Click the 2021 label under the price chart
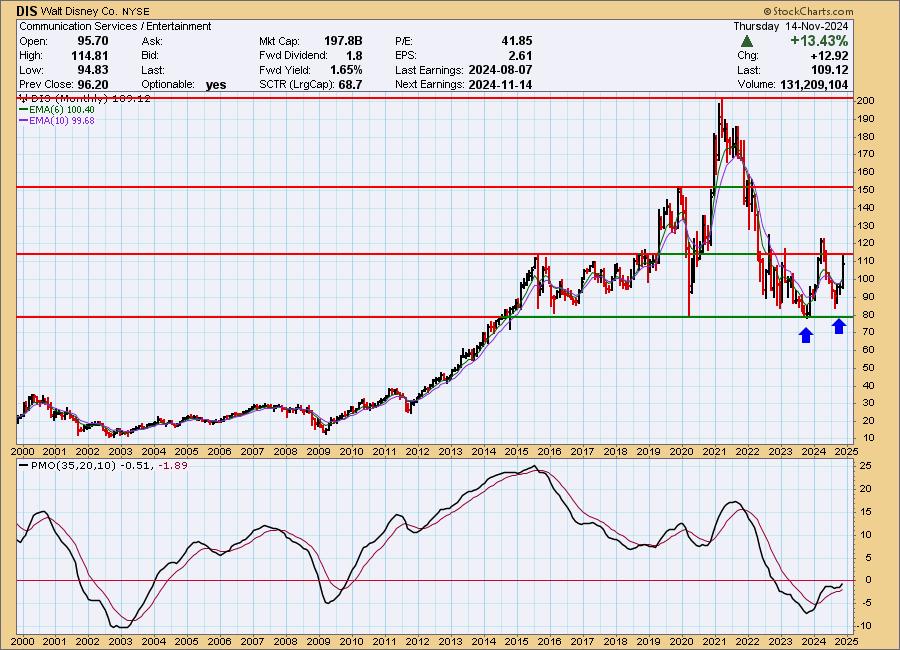The height and width of the screenshot is (650, 900). [x=714, y=452]
